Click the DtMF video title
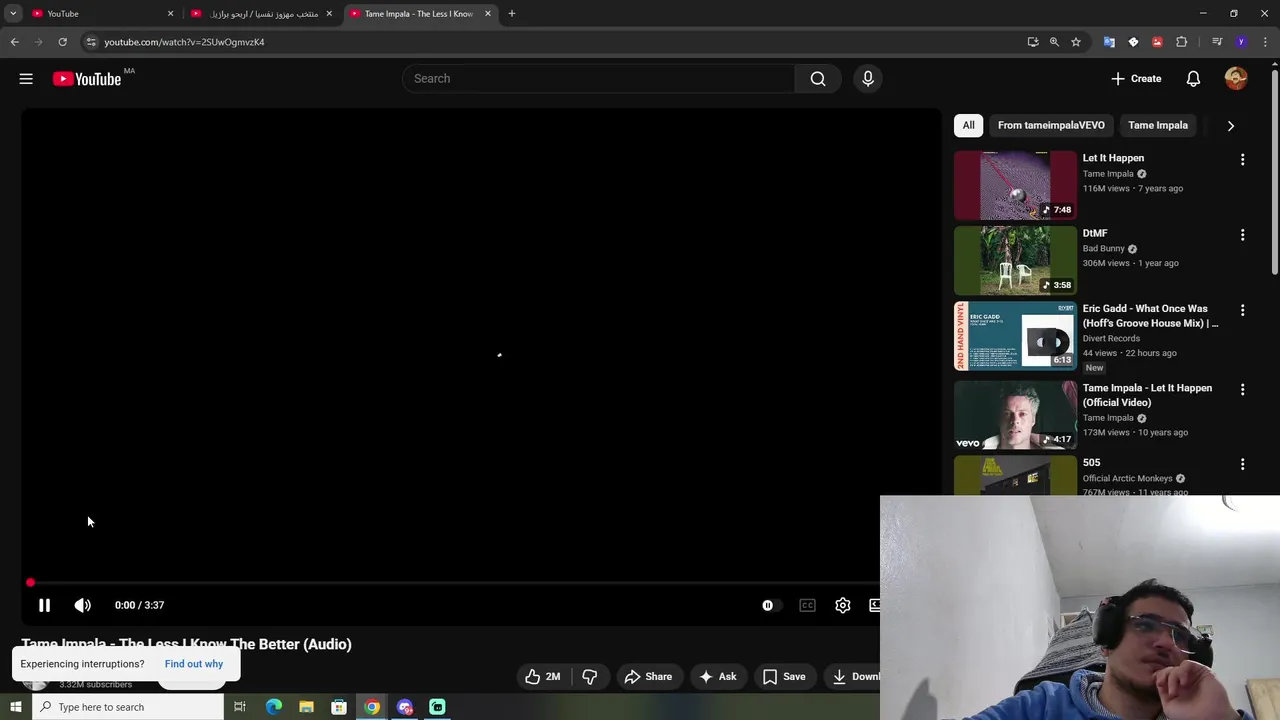 (x=1095, y=233)
